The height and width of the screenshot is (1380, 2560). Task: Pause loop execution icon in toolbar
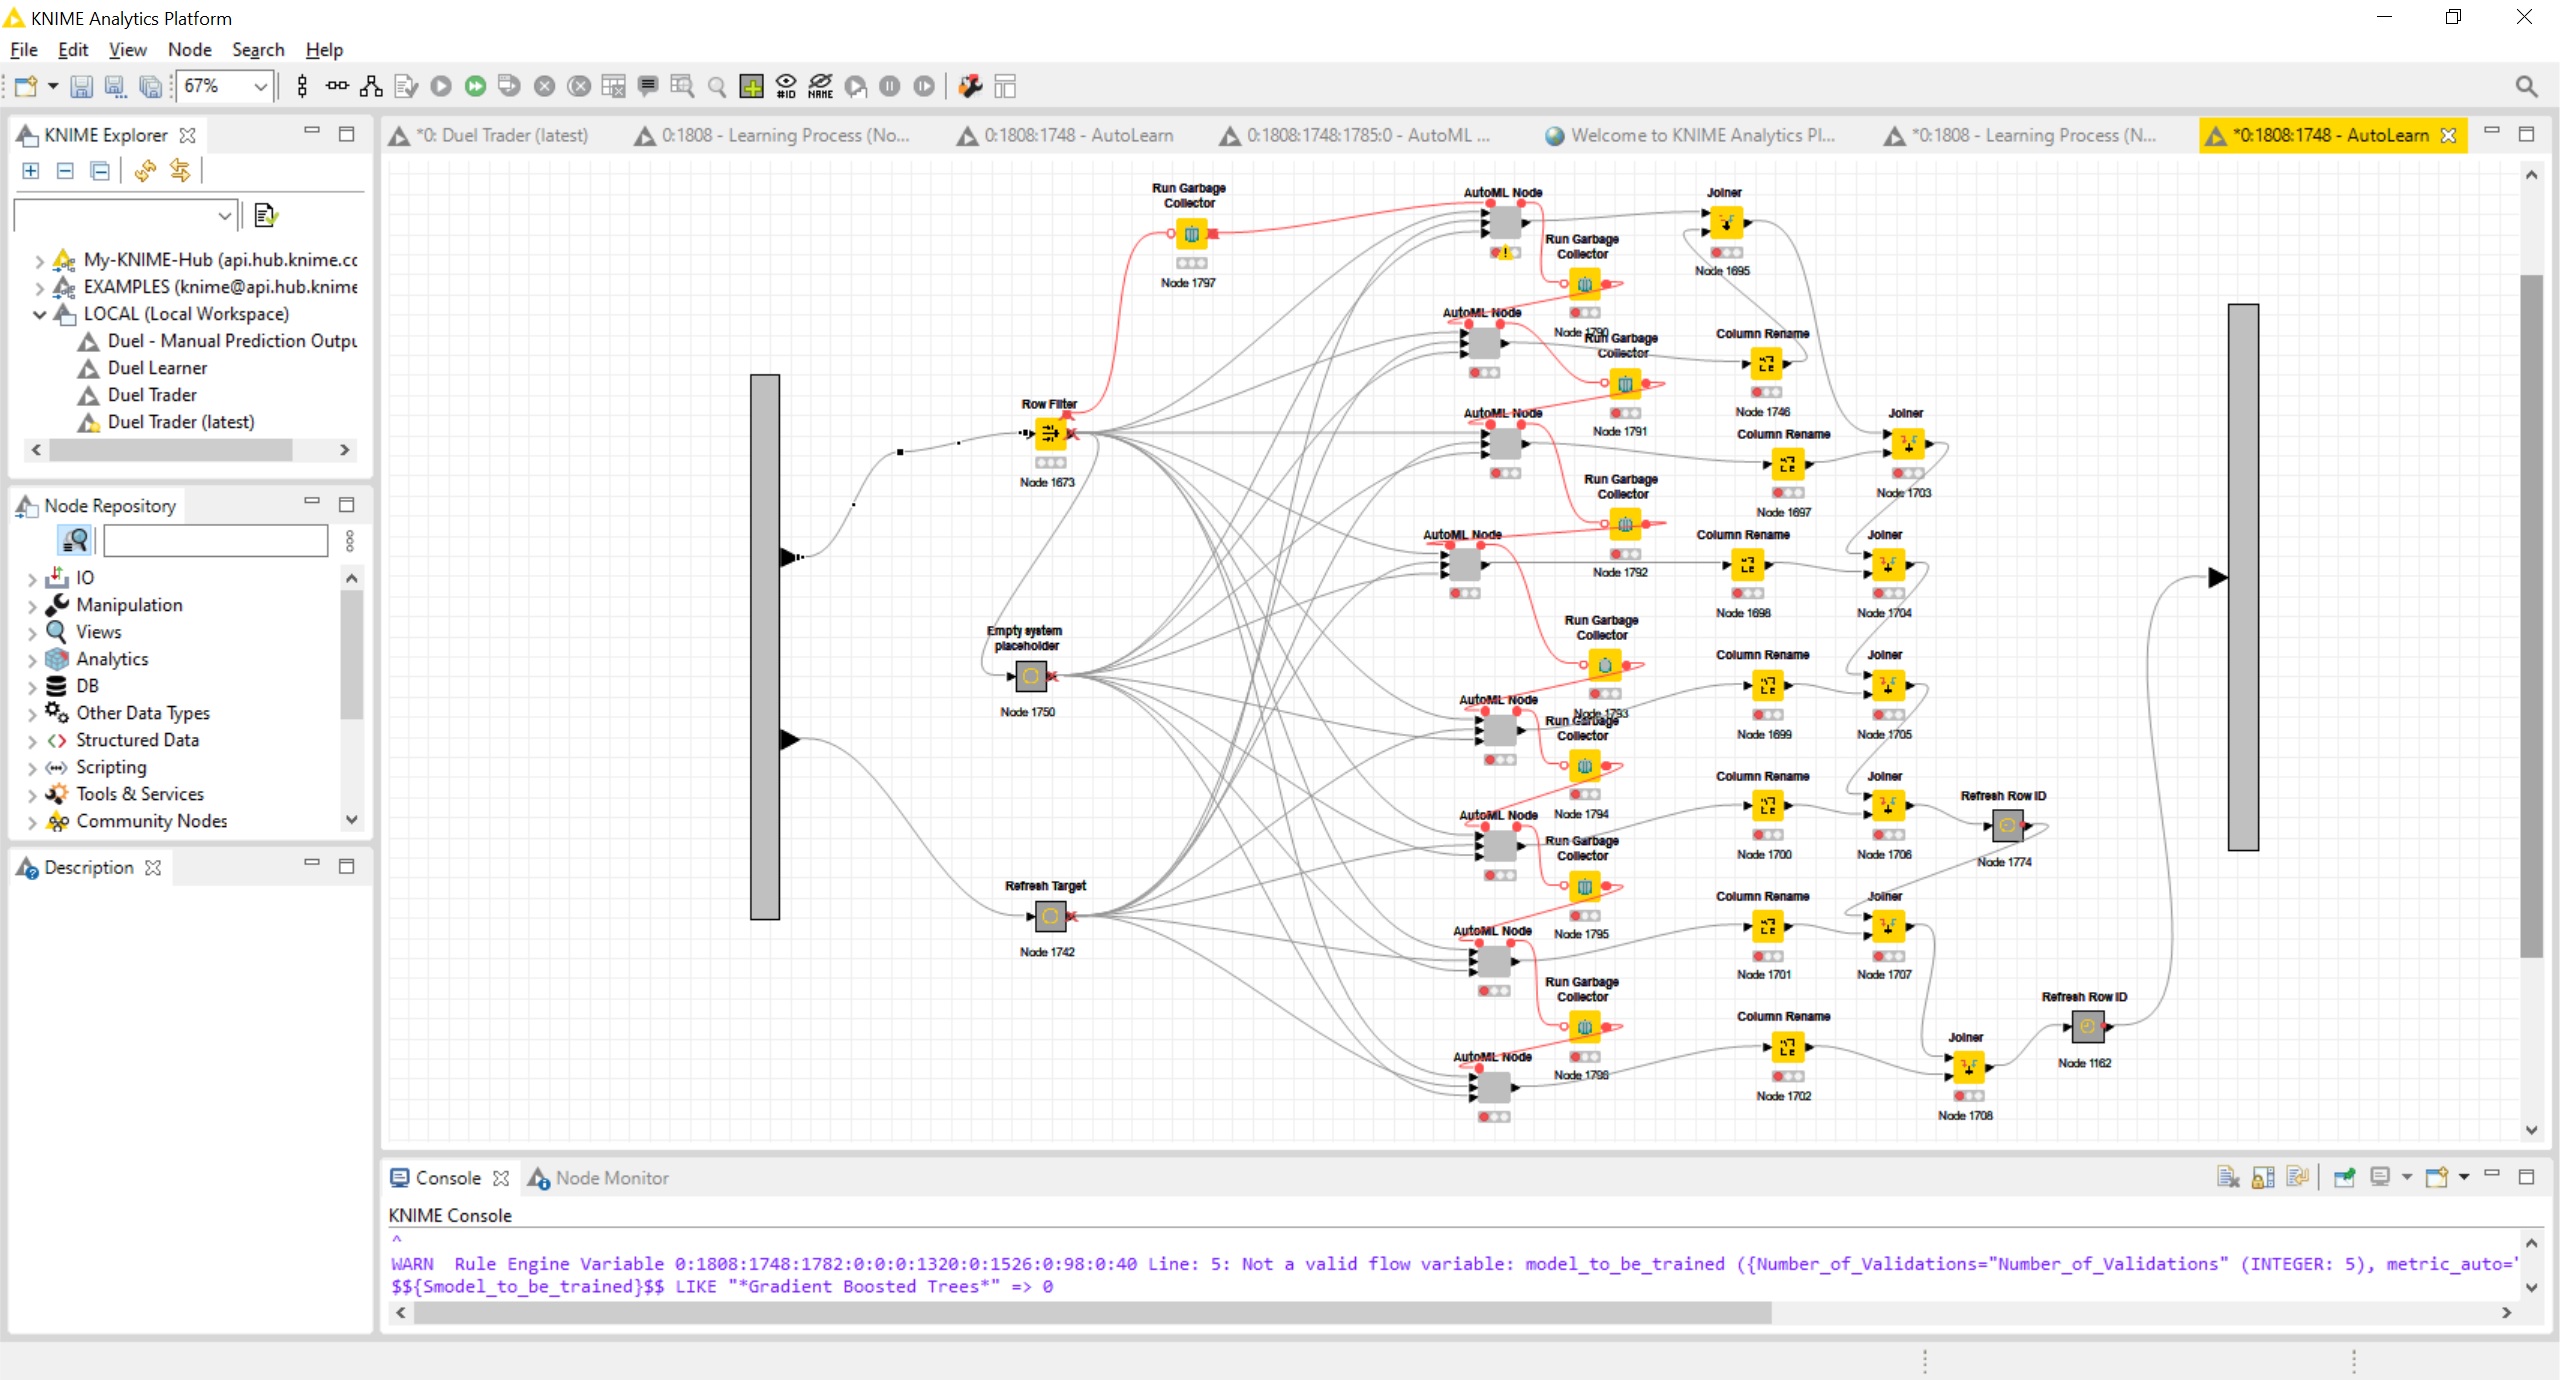click(x=889, y=87)
